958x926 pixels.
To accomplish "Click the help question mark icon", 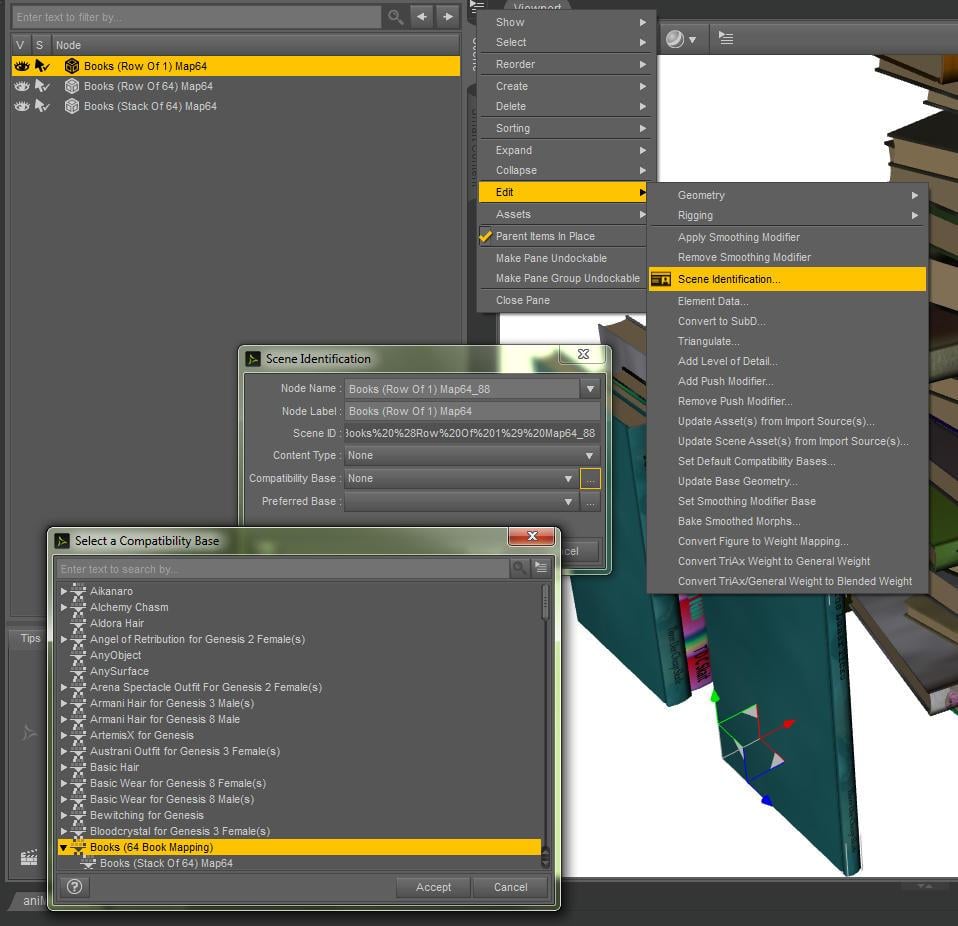I will (x=75, y=886).
